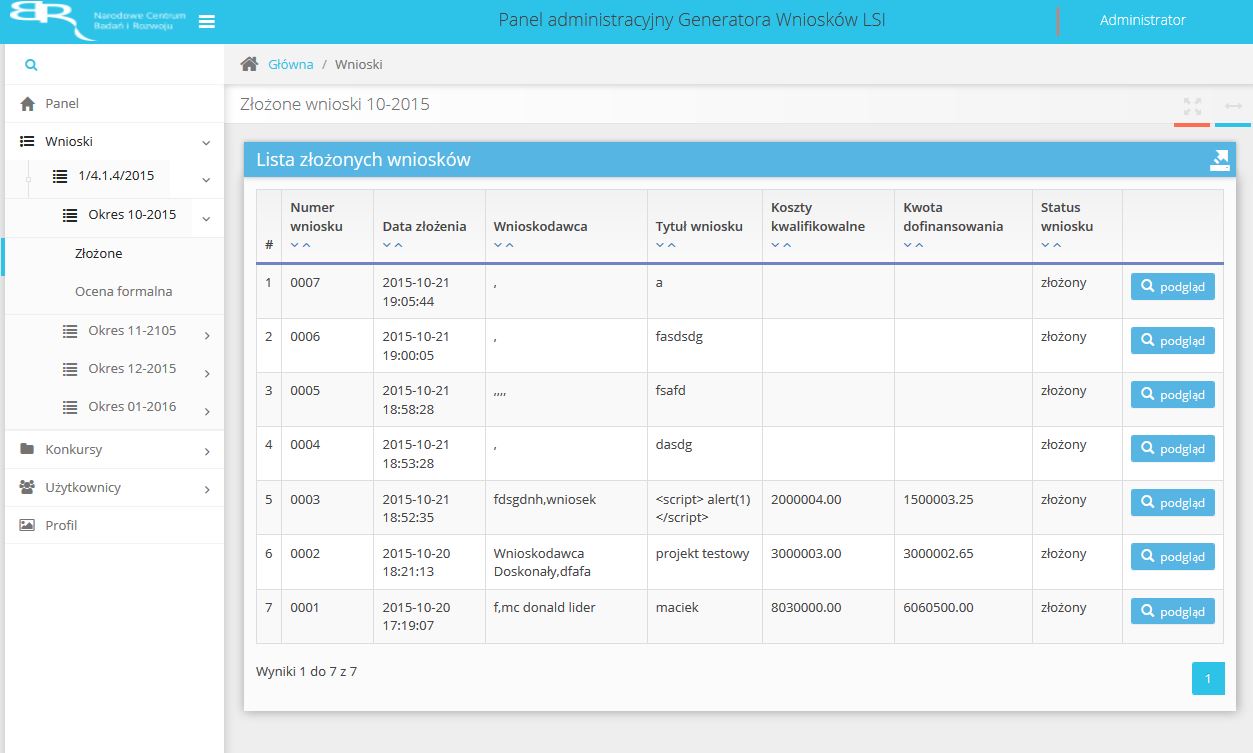Select page 1 in pagination
This screenshot has height=753, width=1253.
pos(1208,679)
